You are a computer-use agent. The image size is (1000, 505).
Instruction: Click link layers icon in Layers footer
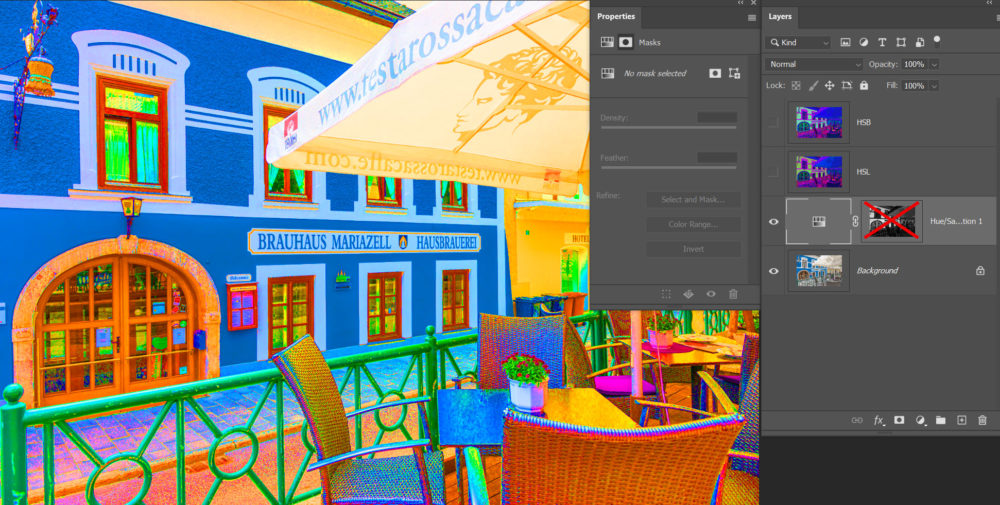tap(857, 420)
